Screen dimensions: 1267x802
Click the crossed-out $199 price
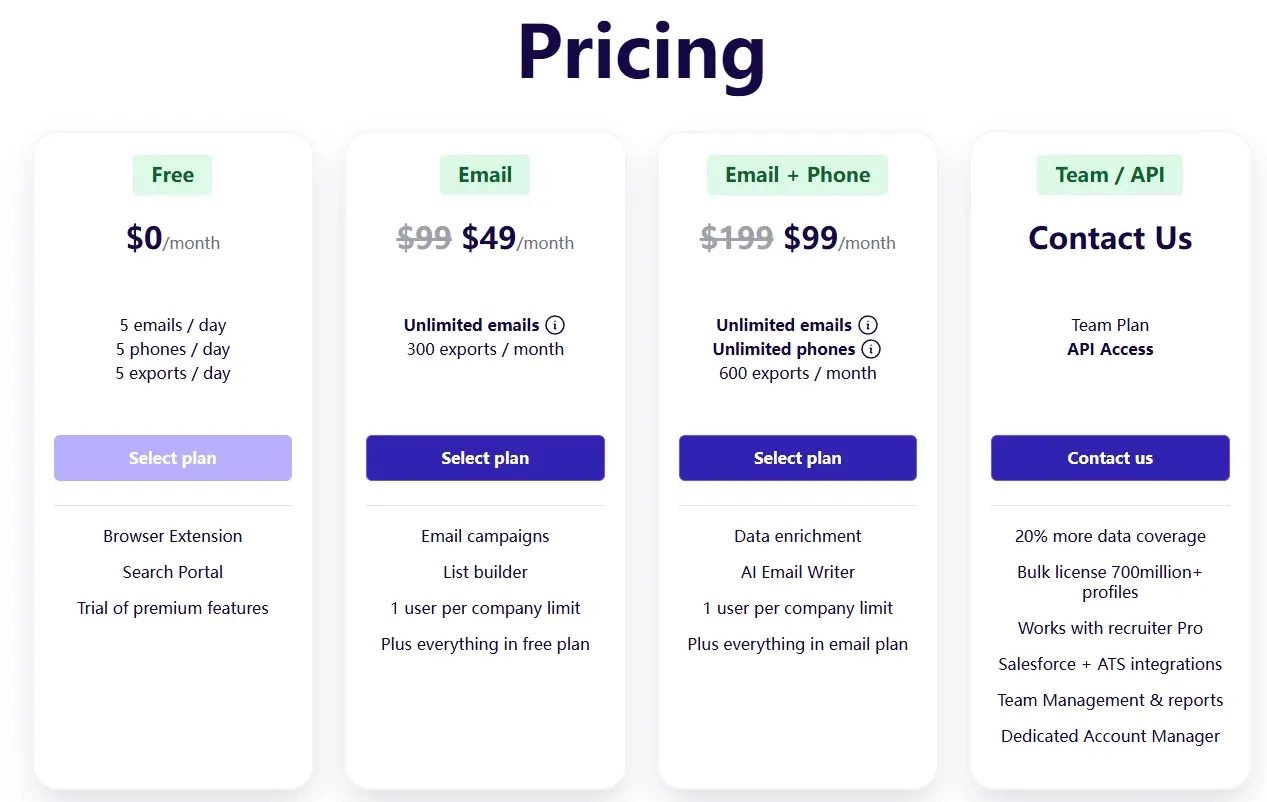[737, 238]
